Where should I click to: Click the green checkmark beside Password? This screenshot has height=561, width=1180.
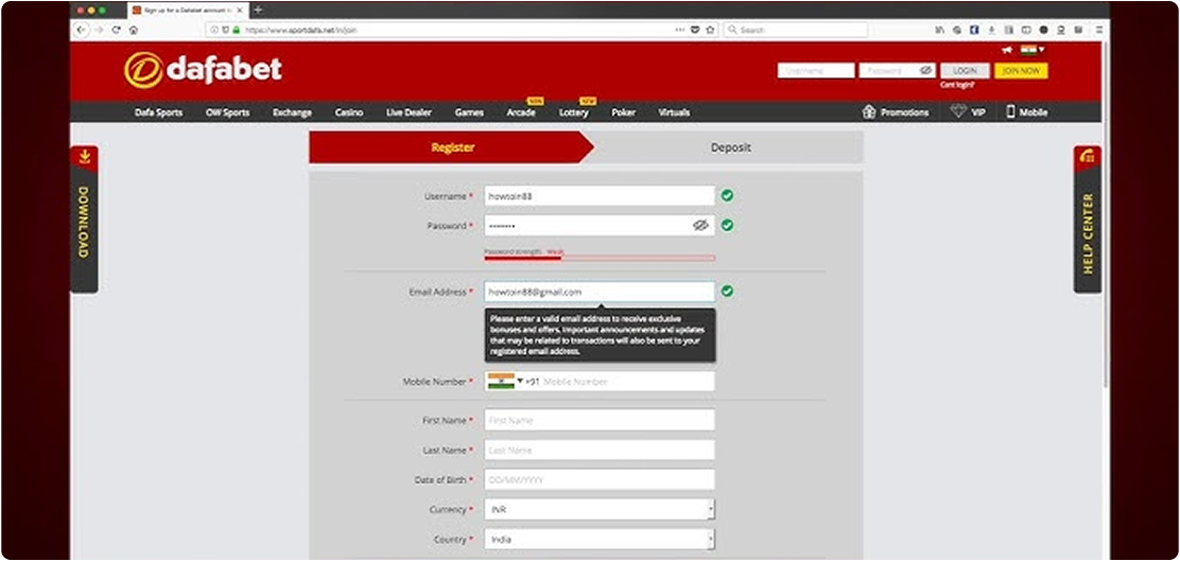[x=727, y=225]
